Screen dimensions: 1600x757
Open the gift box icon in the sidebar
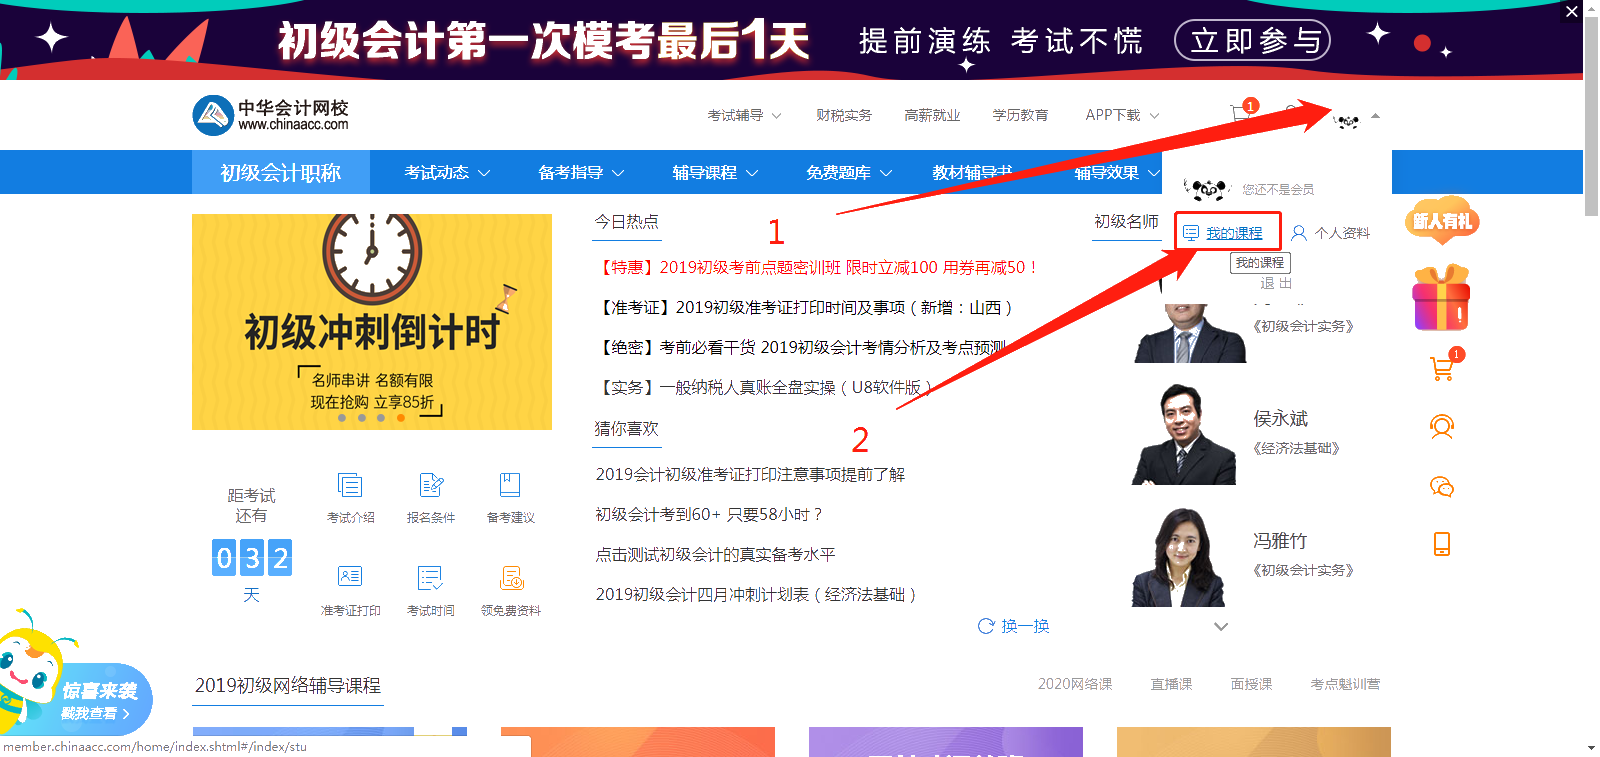point(1441,298)
